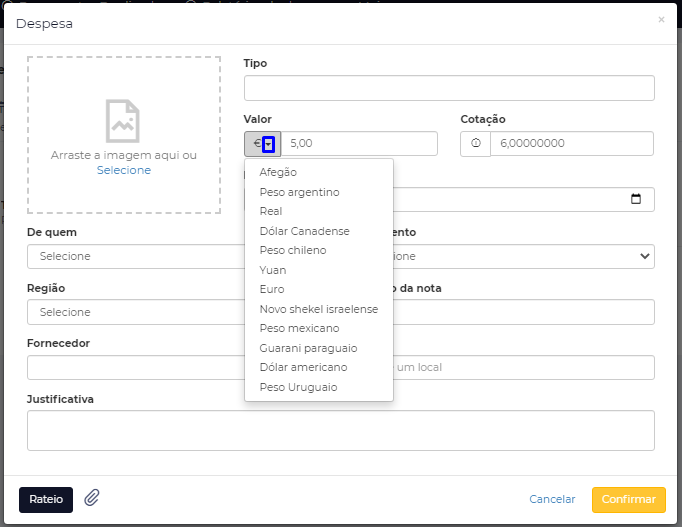Click the local input field
The height and width of the screenshot is (527, 682).
pyautogui.click(x=524, y=367)
